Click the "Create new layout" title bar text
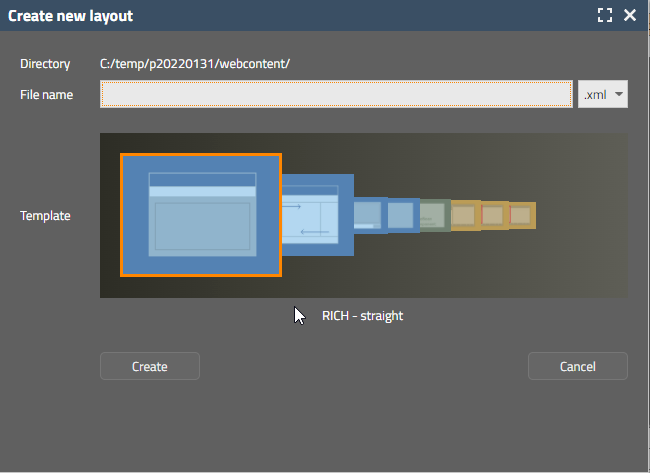650x473 pixels. click(70, 16)
